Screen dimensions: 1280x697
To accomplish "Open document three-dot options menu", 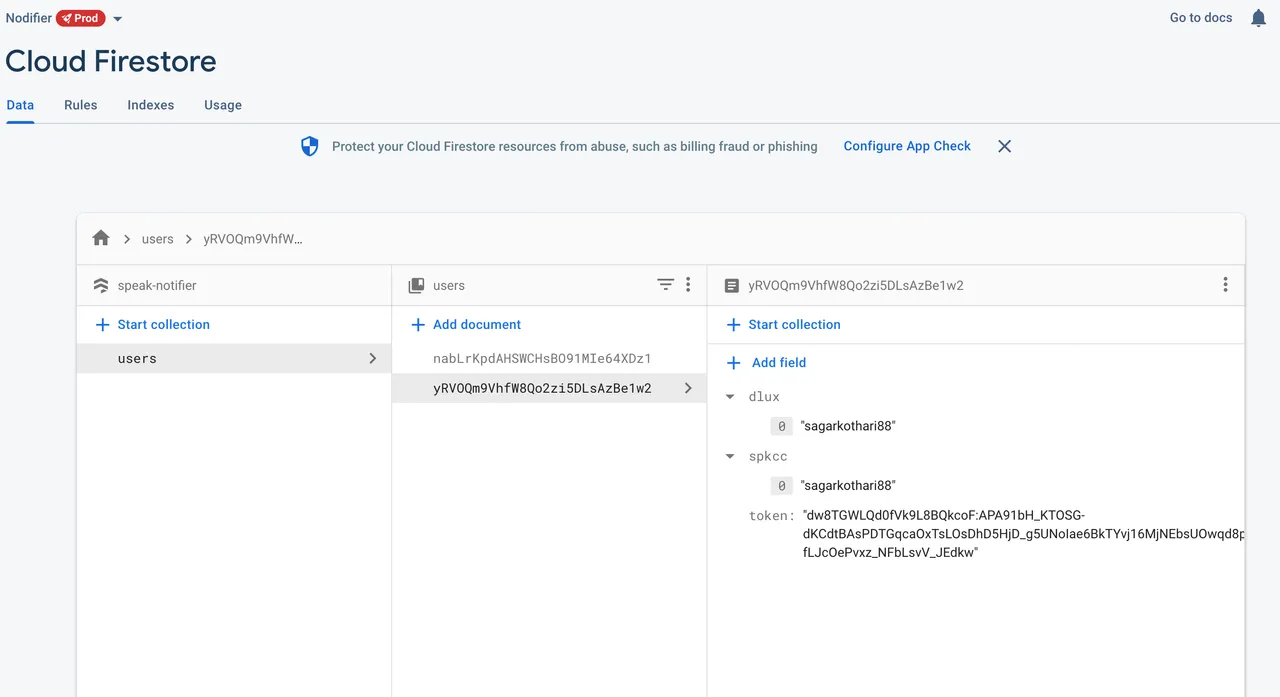I will pyautogui.click(x=1225, y=285).
